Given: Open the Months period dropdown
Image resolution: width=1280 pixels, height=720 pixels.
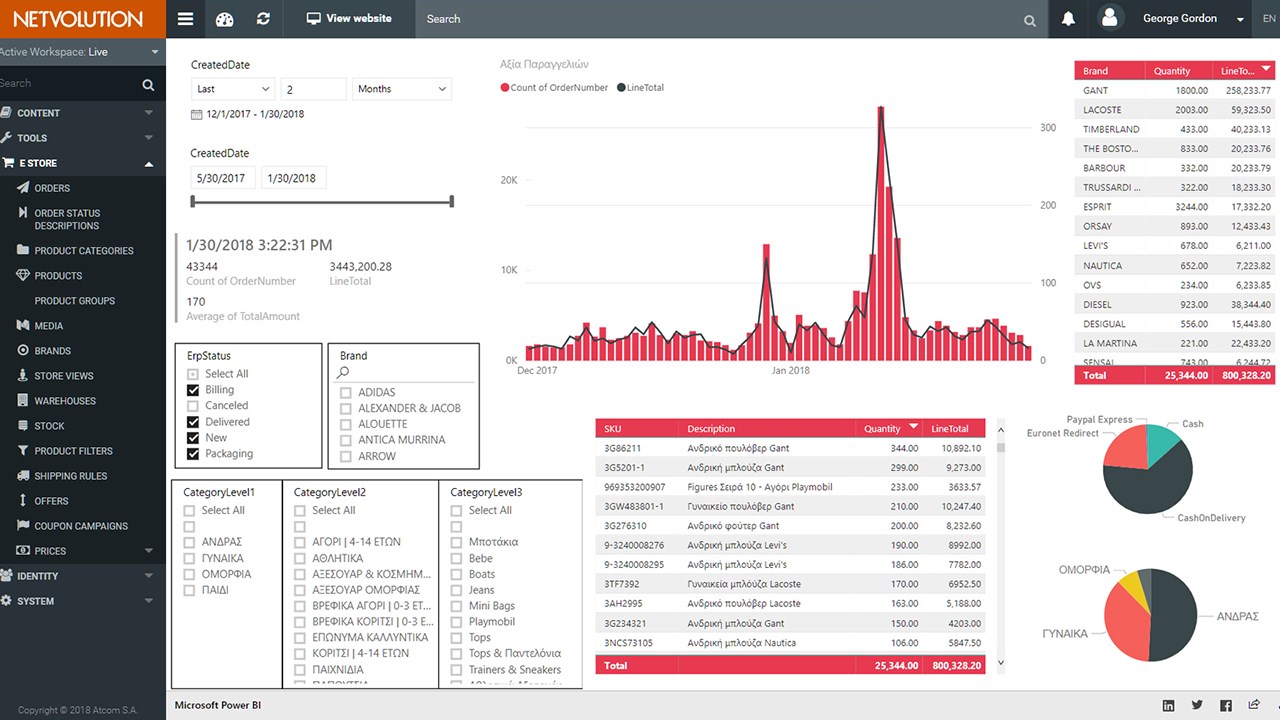Looking at the screenshot, I should tap(401, 89).
